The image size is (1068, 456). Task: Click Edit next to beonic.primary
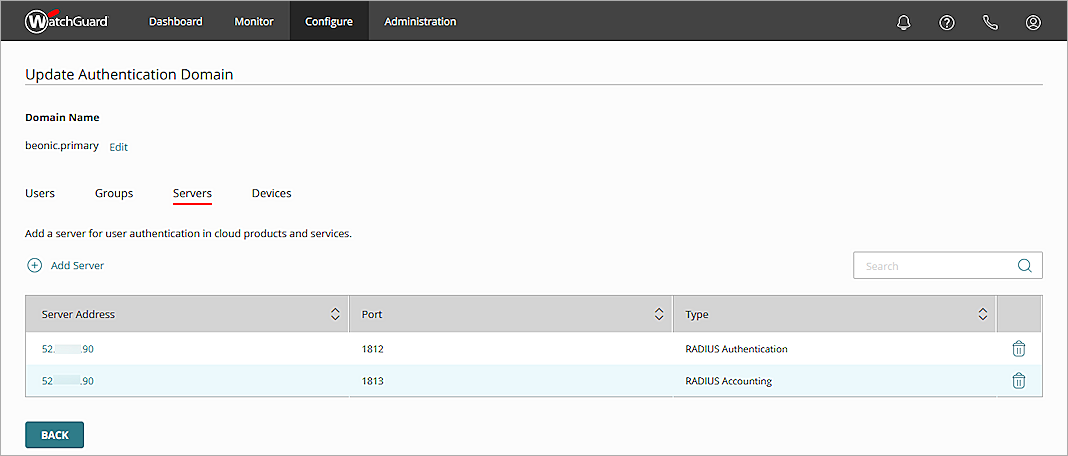coord(118,147)
